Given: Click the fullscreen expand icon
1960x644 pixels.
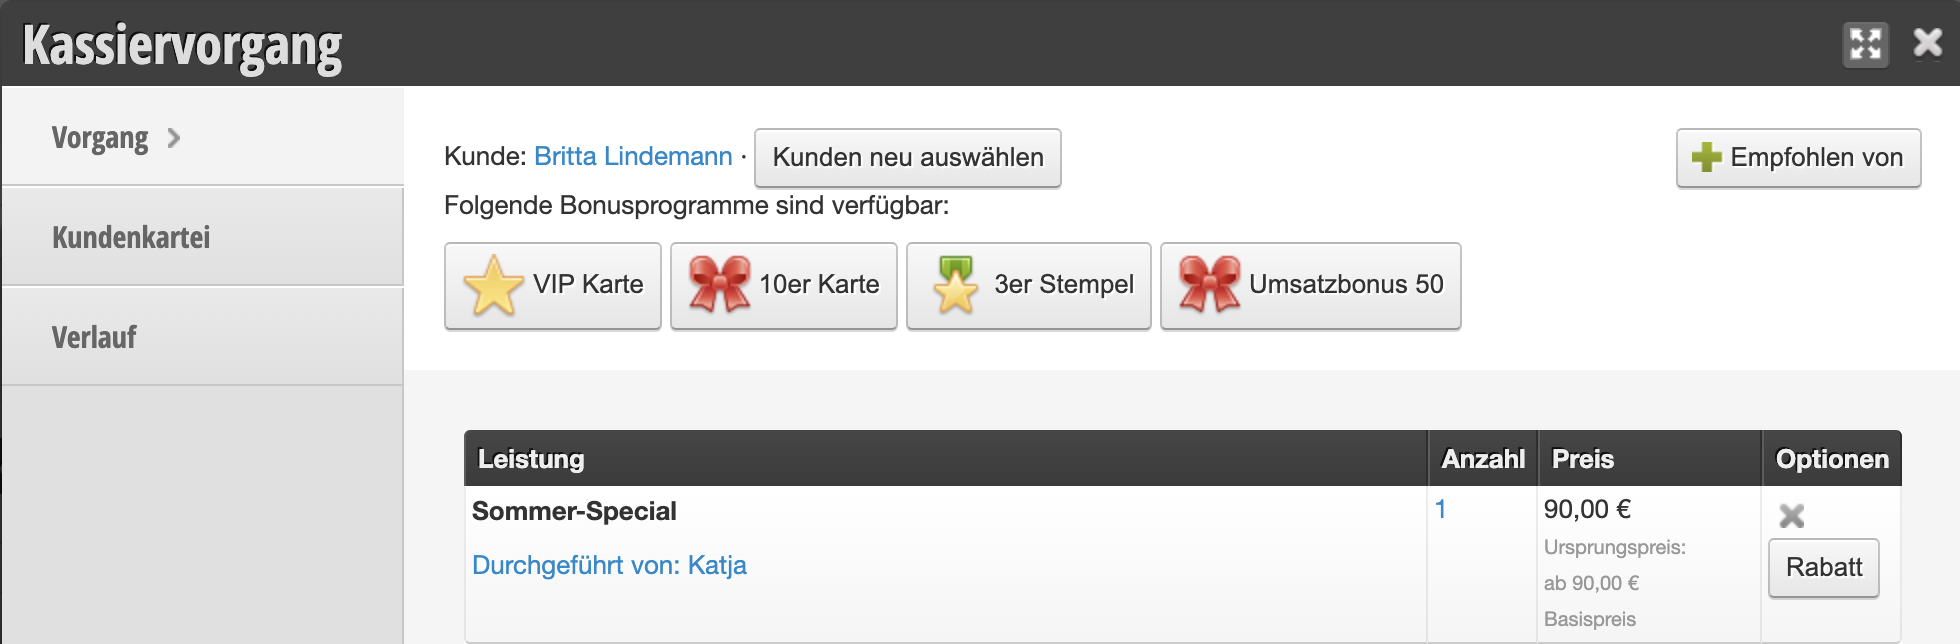Looking at the screenshot, I should click(x=1865, y=45).
